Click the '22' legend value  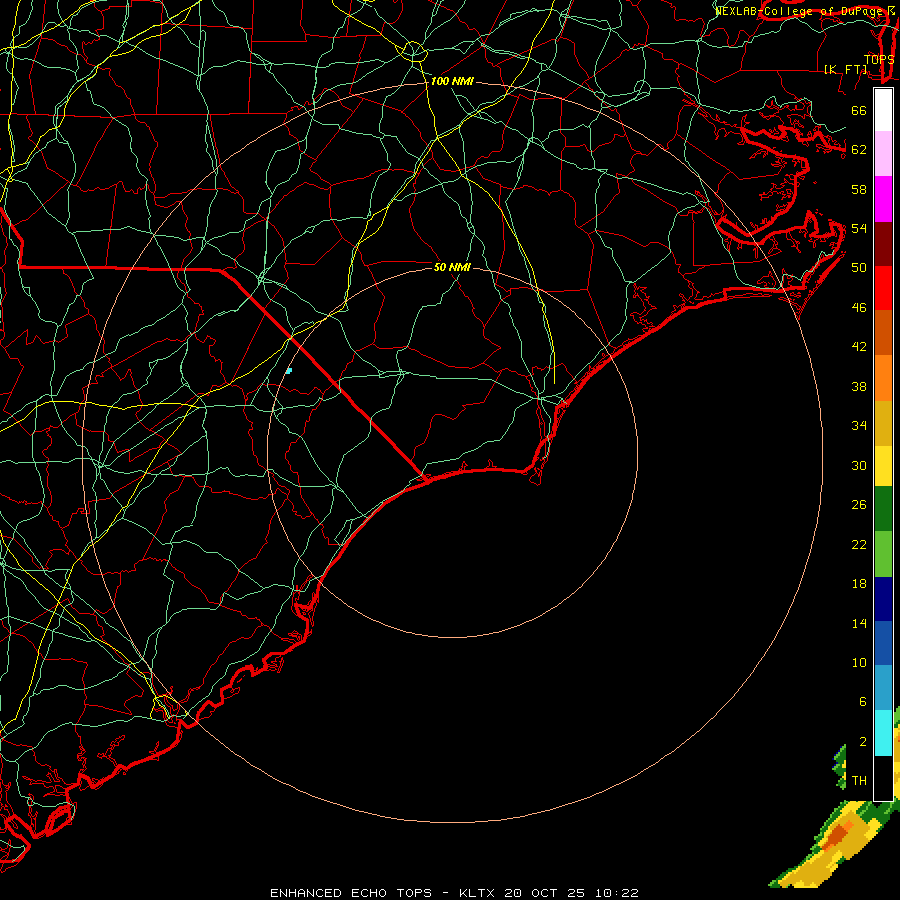(859, 544)
